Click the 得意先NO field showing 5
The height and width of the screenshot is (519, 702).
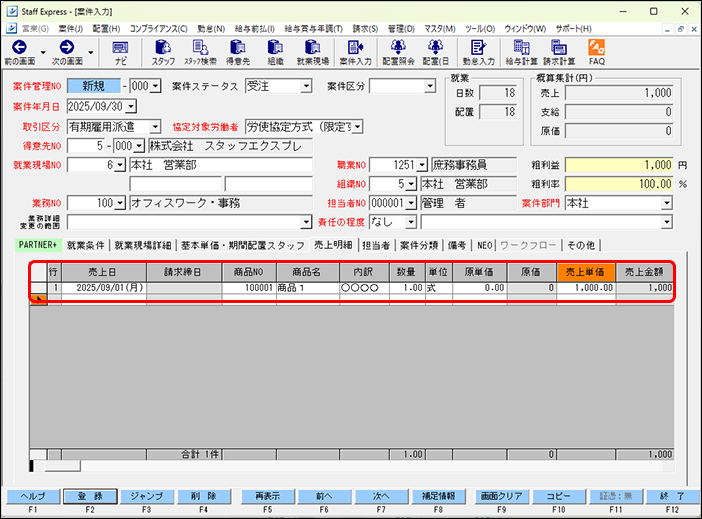pos(87,146)
